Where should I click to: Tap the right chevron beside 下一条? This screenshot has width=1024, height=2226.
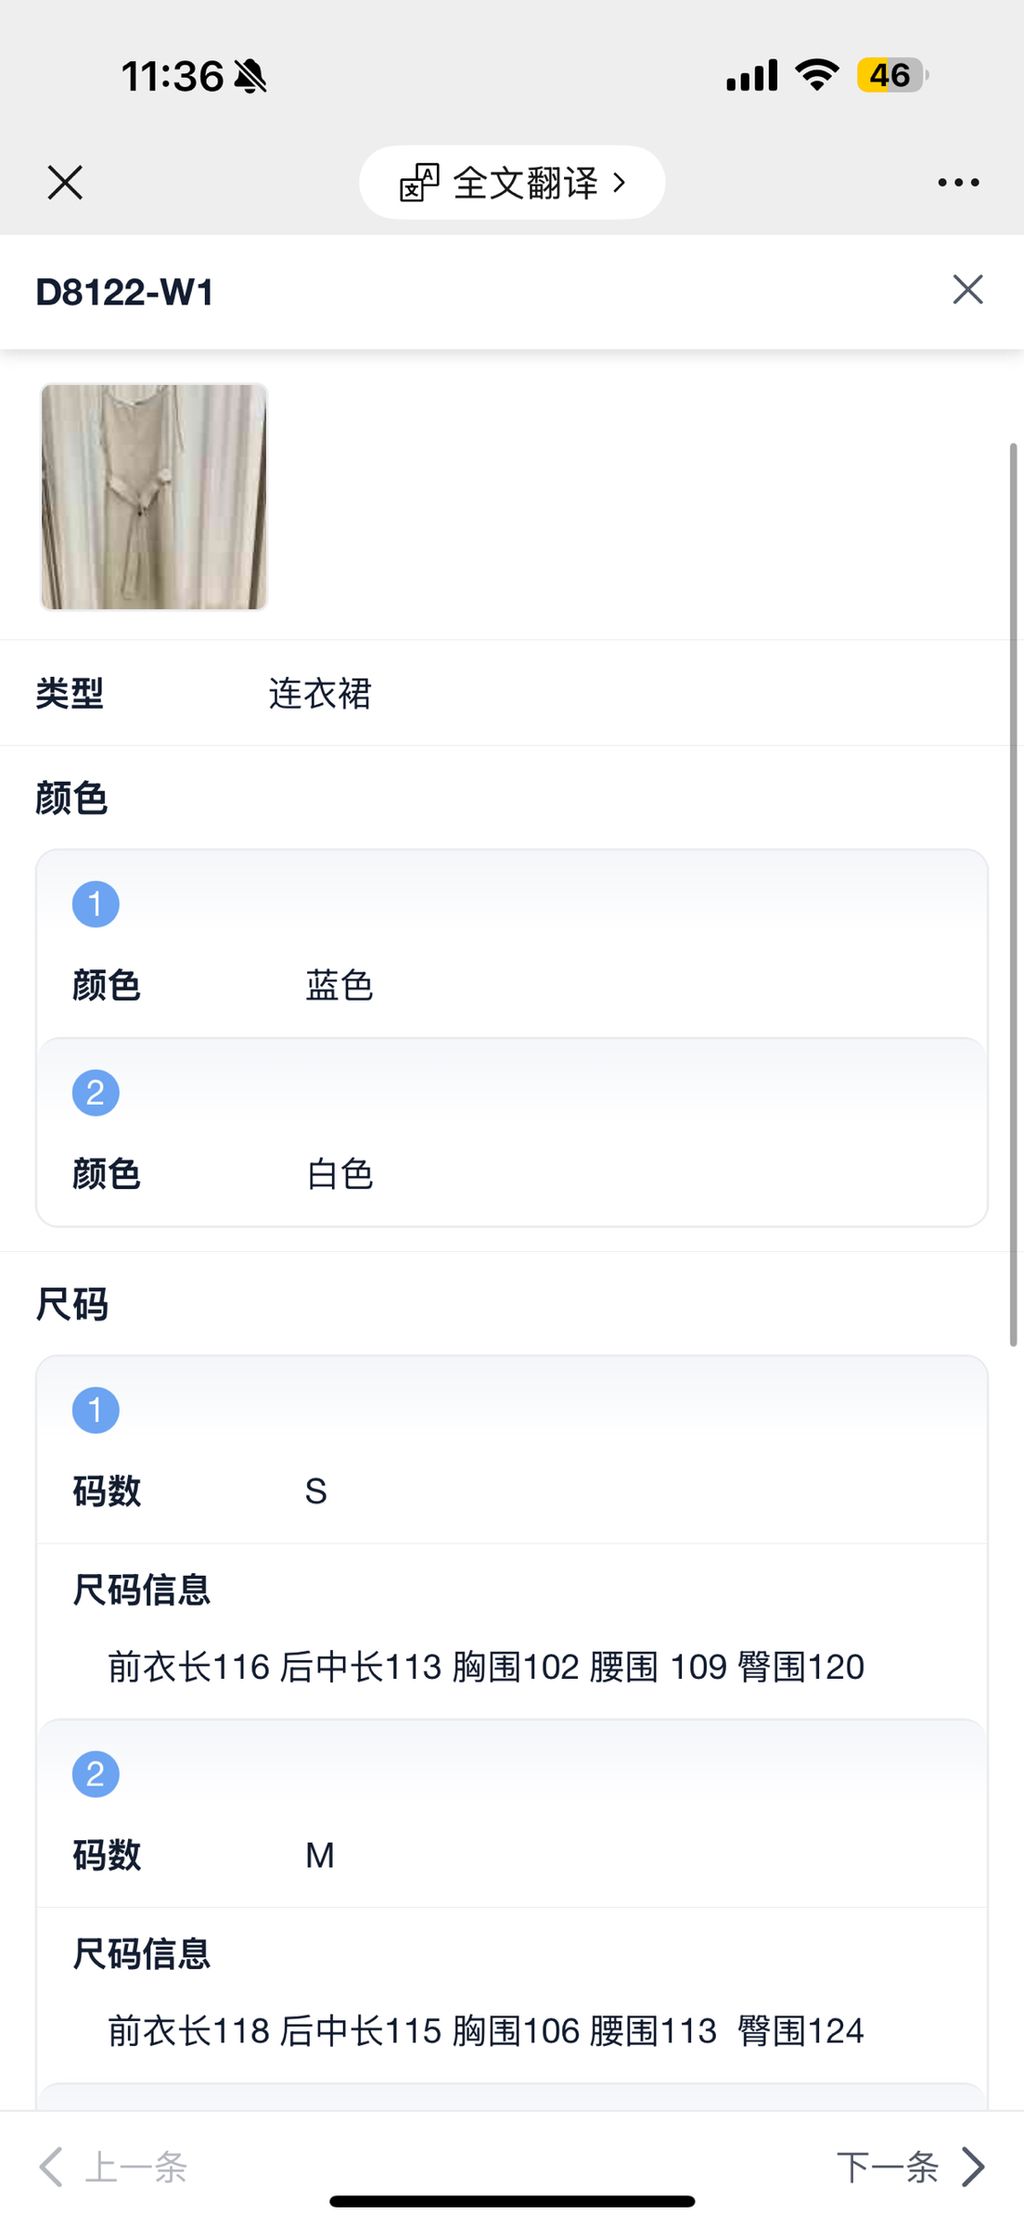pos(973,2167)
